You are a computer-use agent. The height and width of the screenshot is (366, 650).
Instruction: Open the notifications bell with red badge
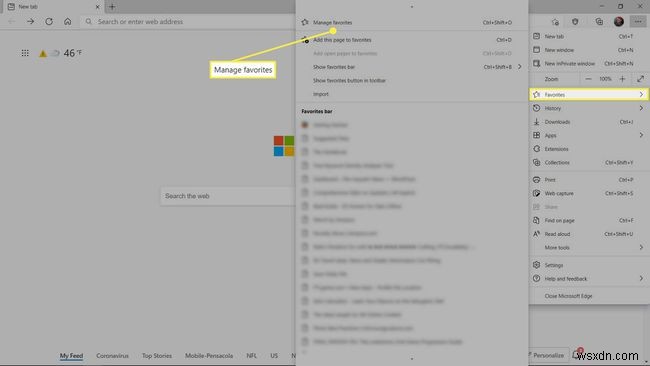pos(577,354)
